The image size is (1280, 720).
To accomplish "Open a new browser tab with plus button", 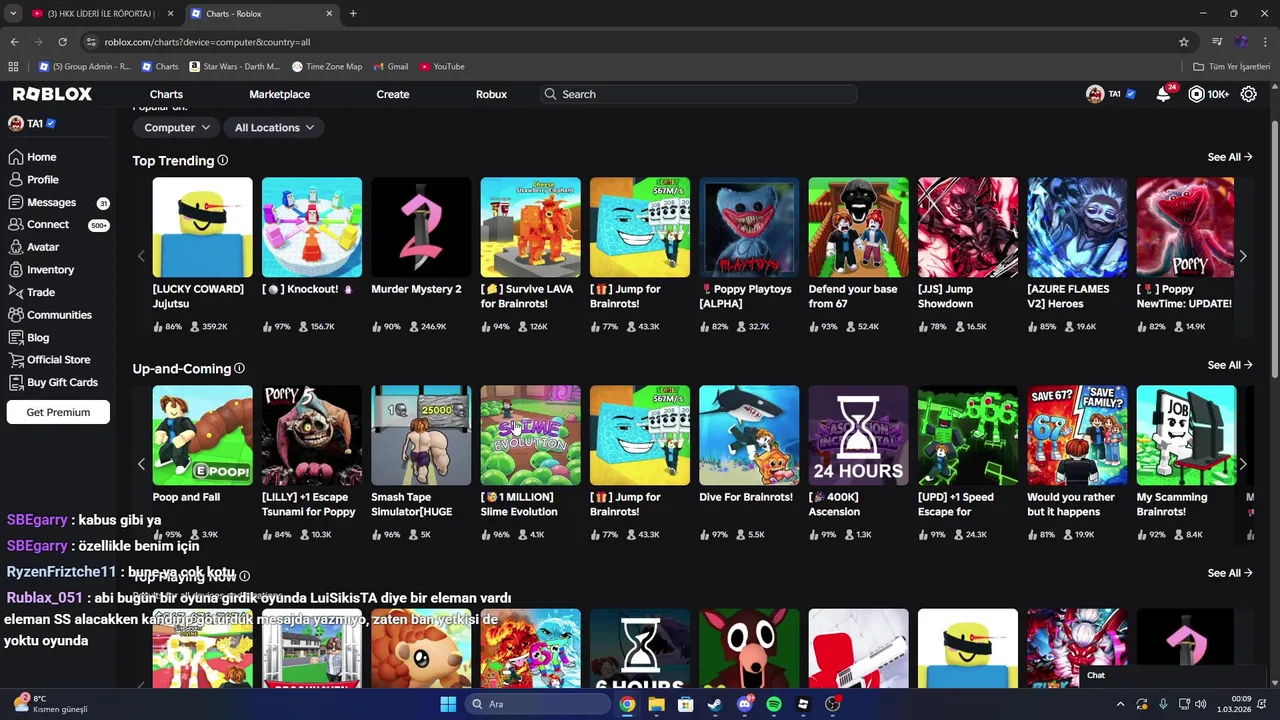I will pyautogui.click(x=353, y=13).
